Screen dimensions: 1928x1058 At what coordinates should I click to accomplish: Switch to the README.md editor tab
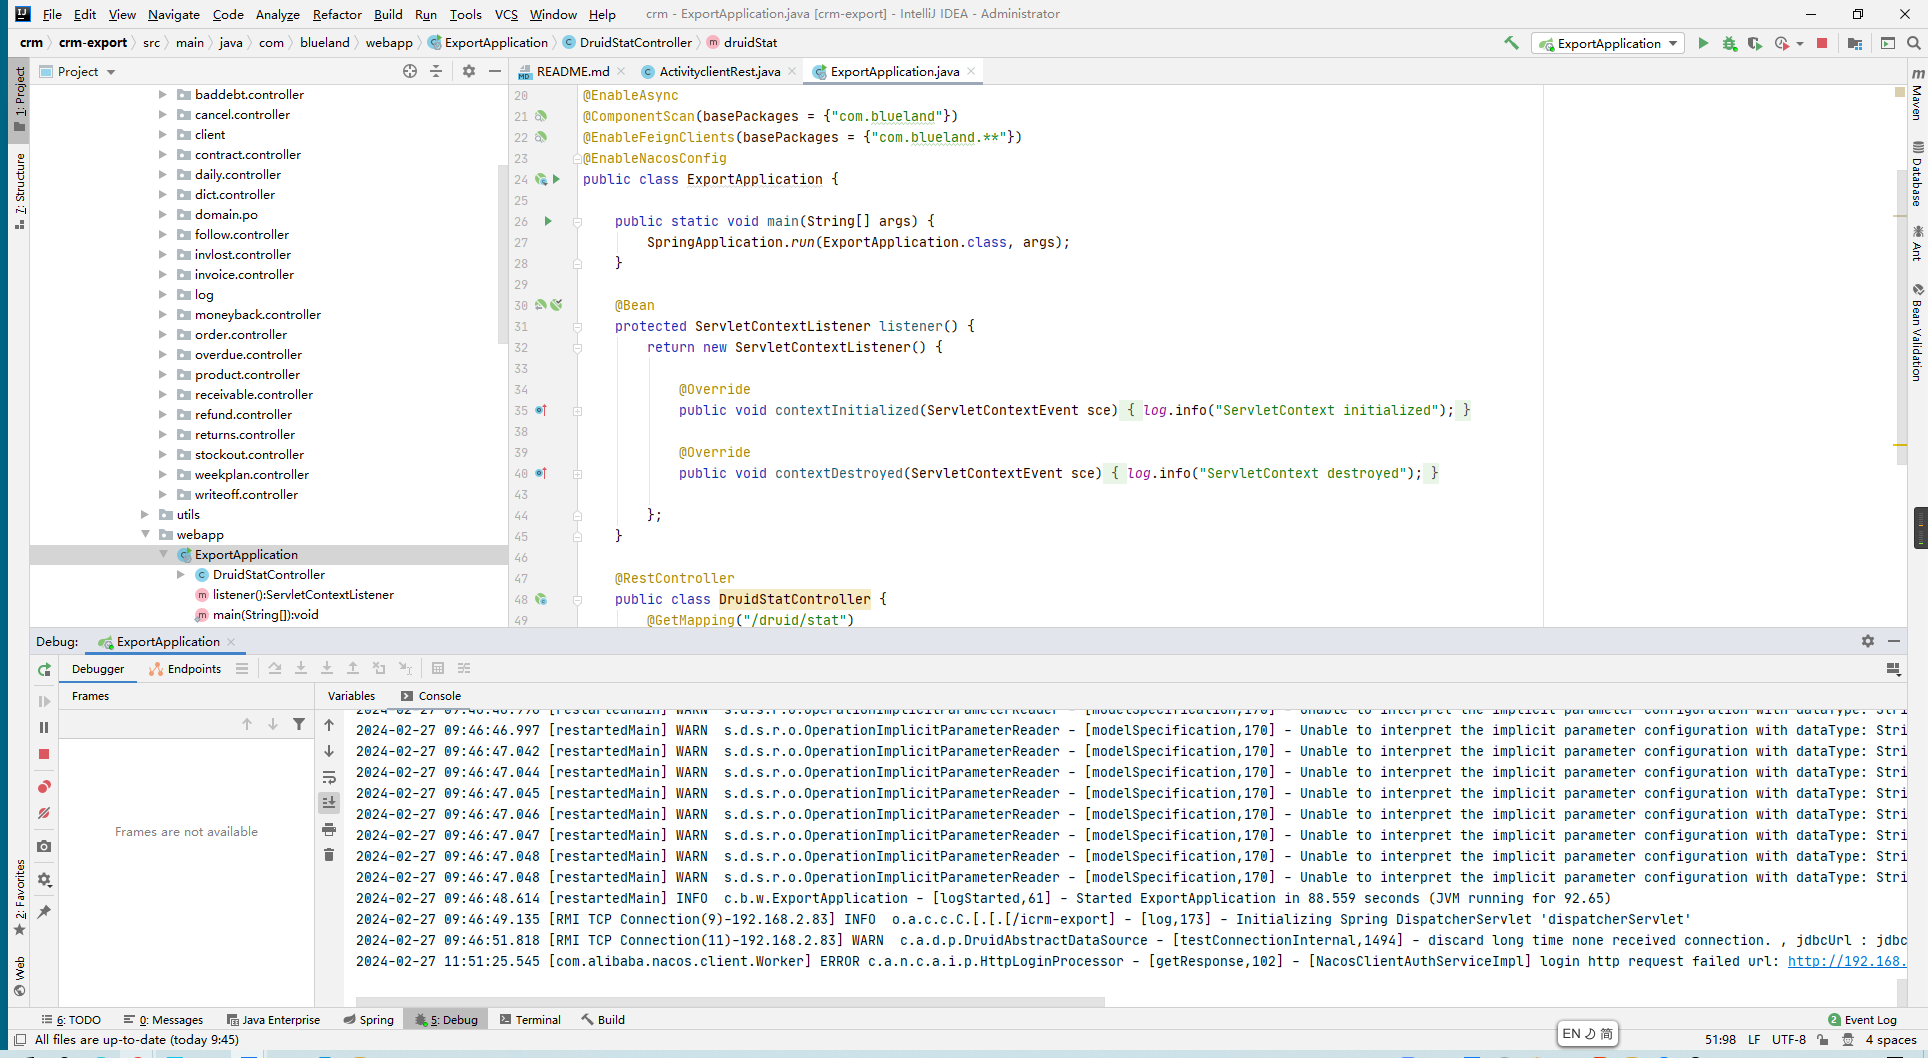click(x=572, y=72)
